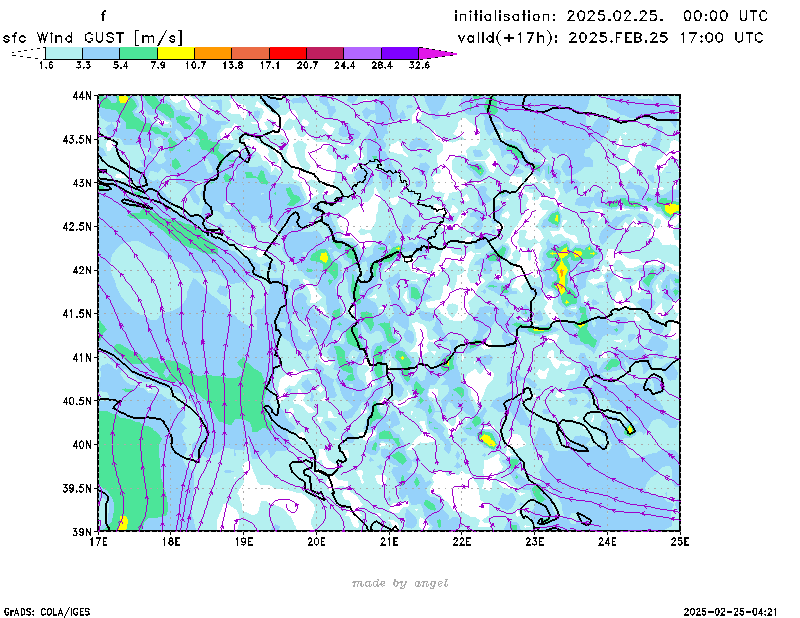This screenshot has width=800, height=618.
Task: Click the 39N latitude axis label
Action: [x=83, y=531]
